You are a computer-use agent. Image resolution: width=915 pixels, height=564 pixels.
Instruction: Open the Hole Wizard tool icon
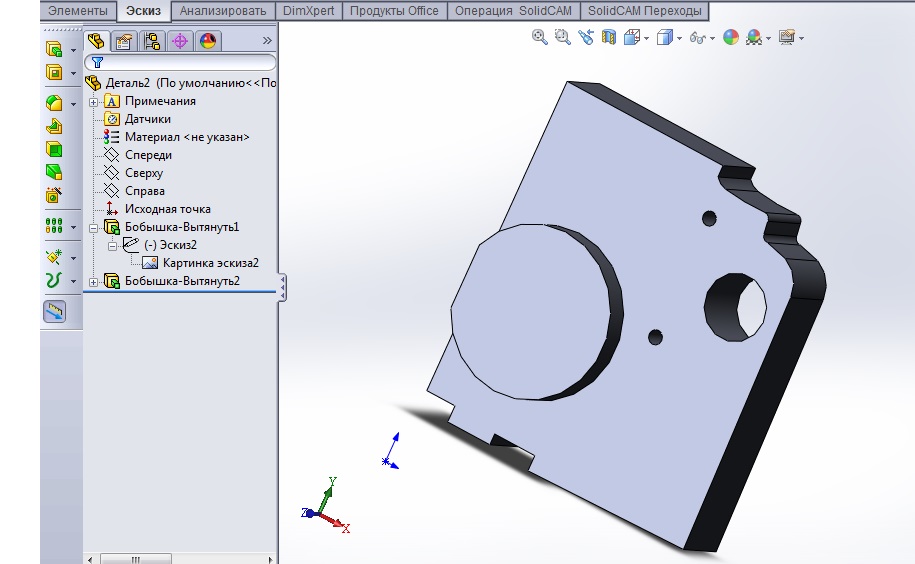pyautogui.click(x=54, y=194)
